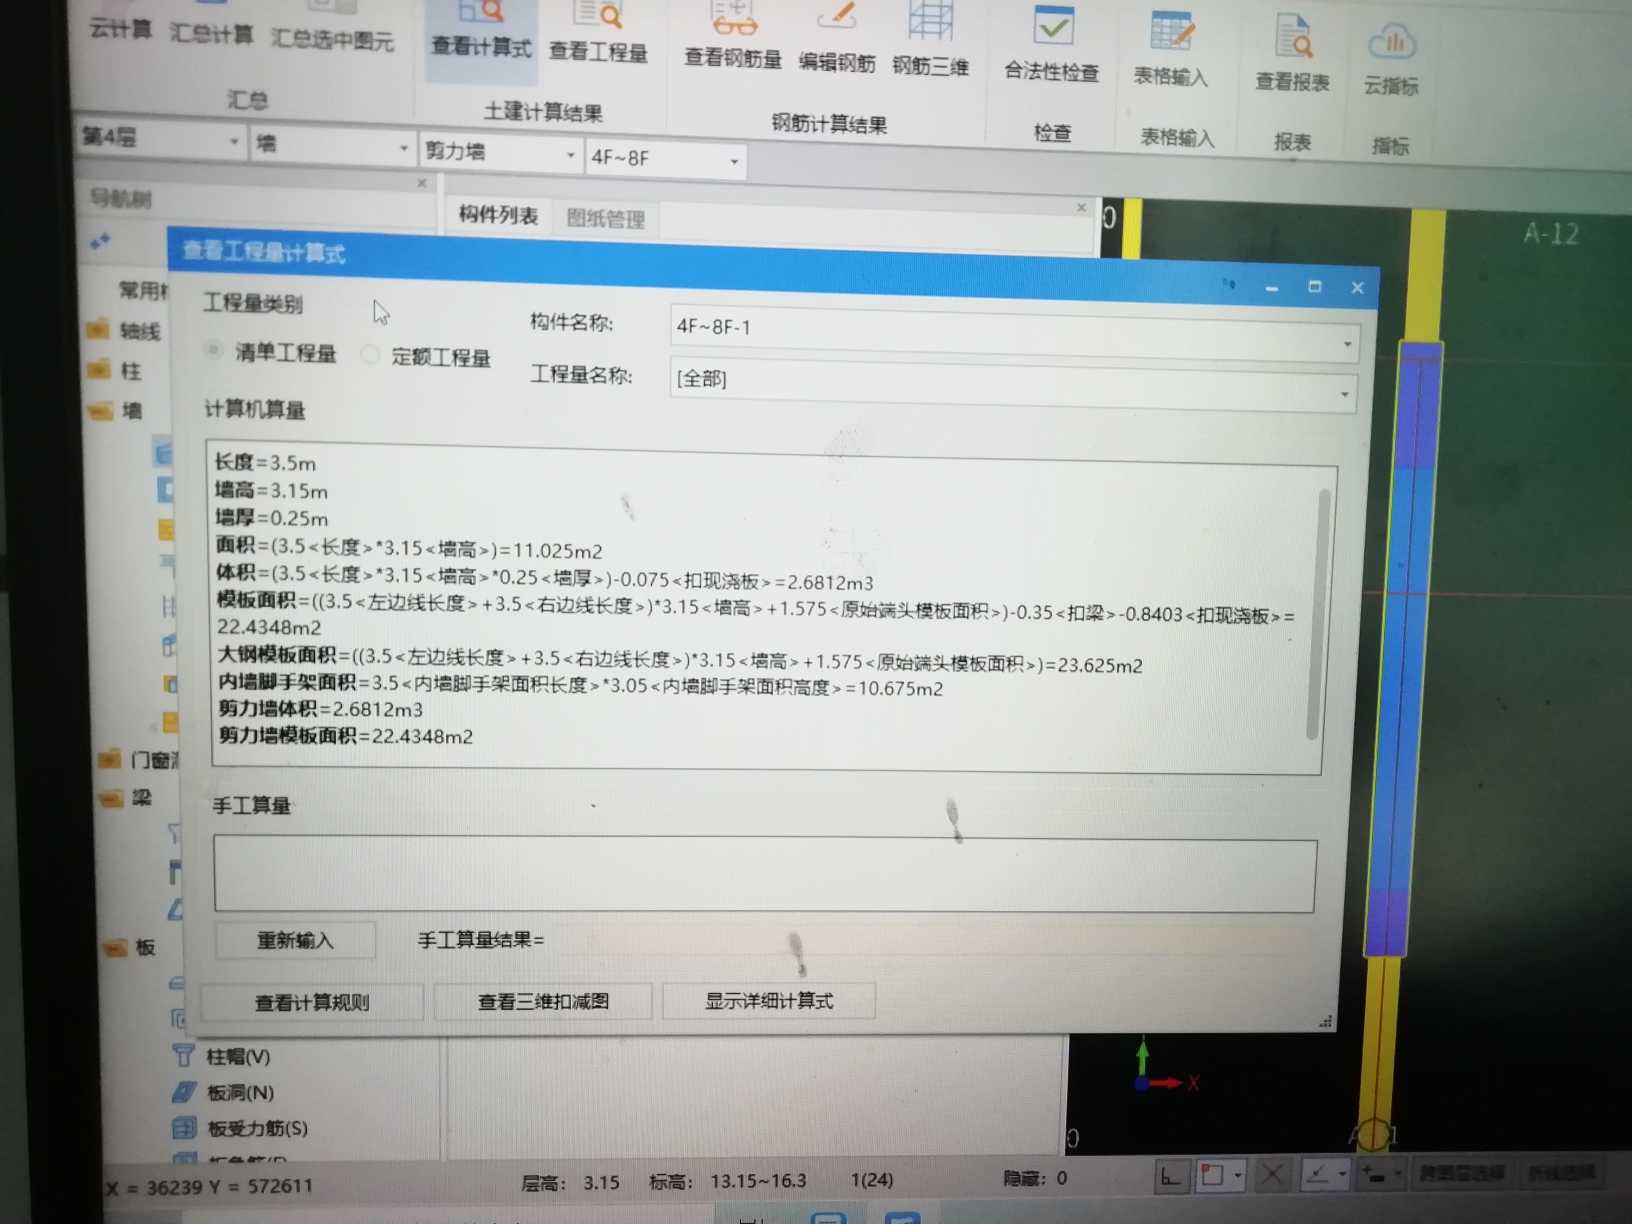Click the 查看三维扣减图 button
Viewport: 1632px width, 1224px height.
tap(543, 1001)
